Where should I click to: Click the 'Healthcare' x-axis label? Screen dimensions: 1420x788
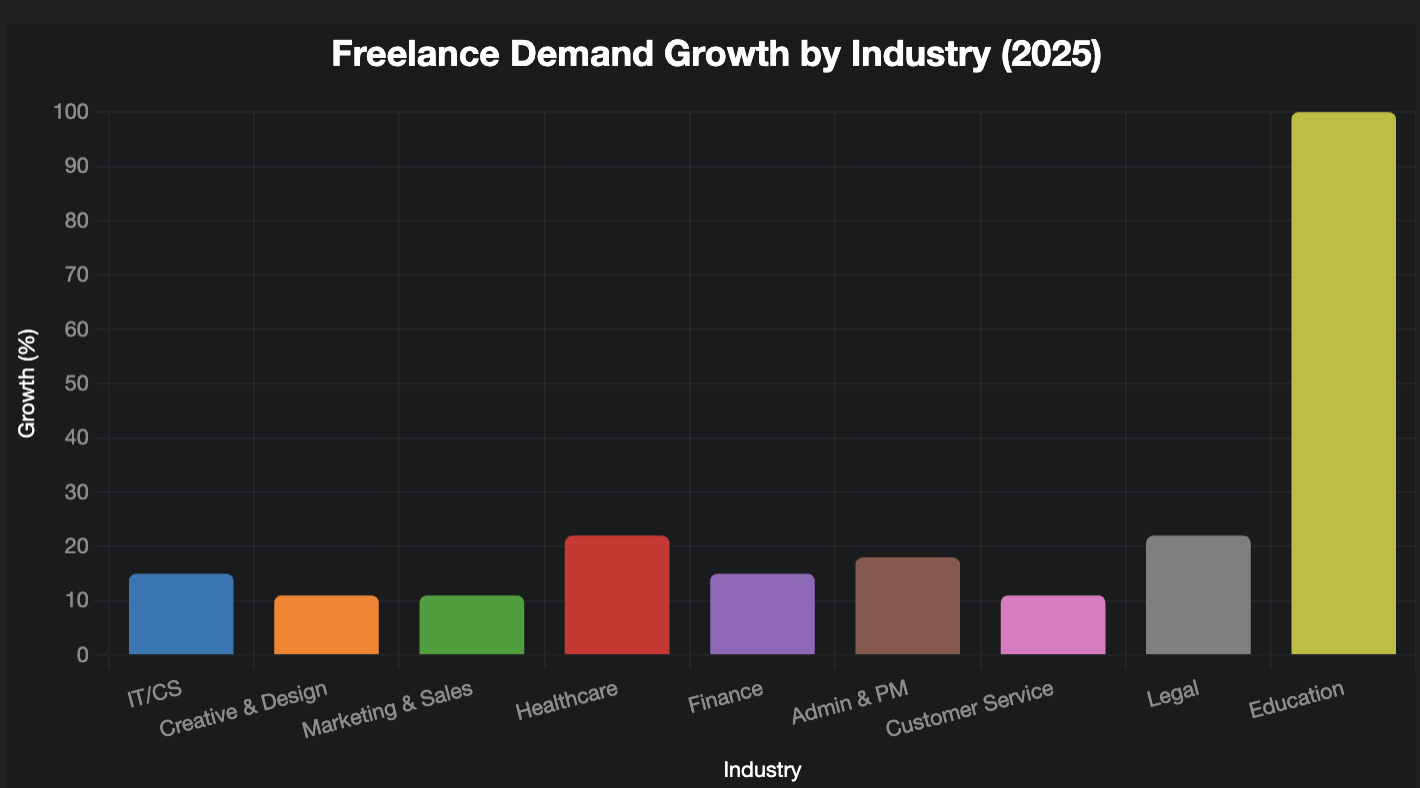coord(566,701)
